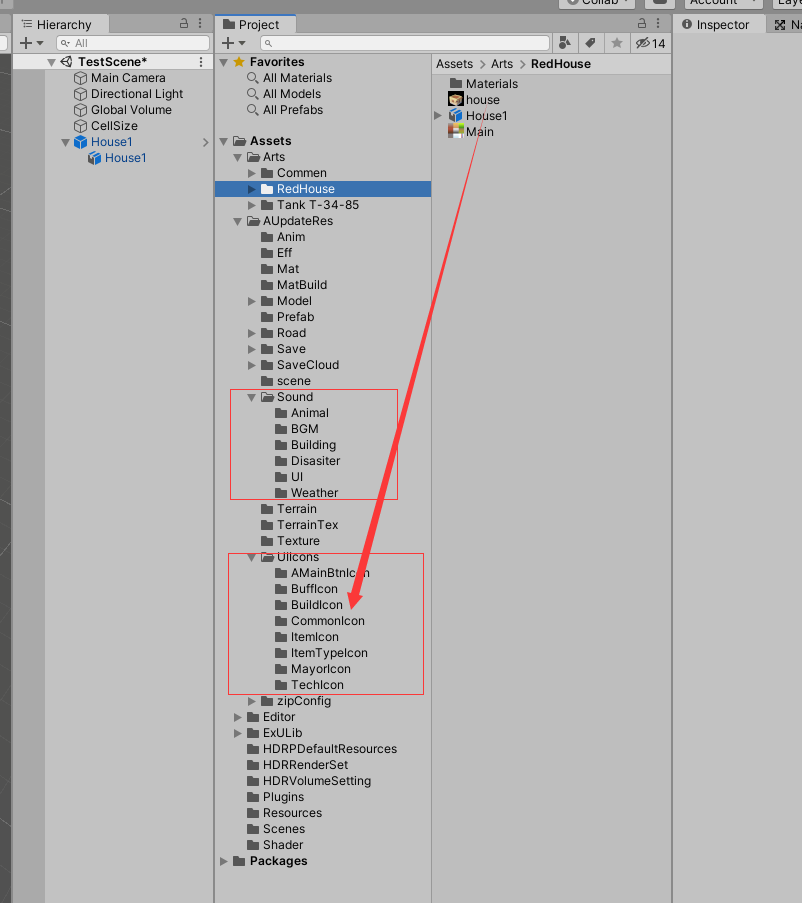Open the Project panel kebab menu

[x=658, y=24]
